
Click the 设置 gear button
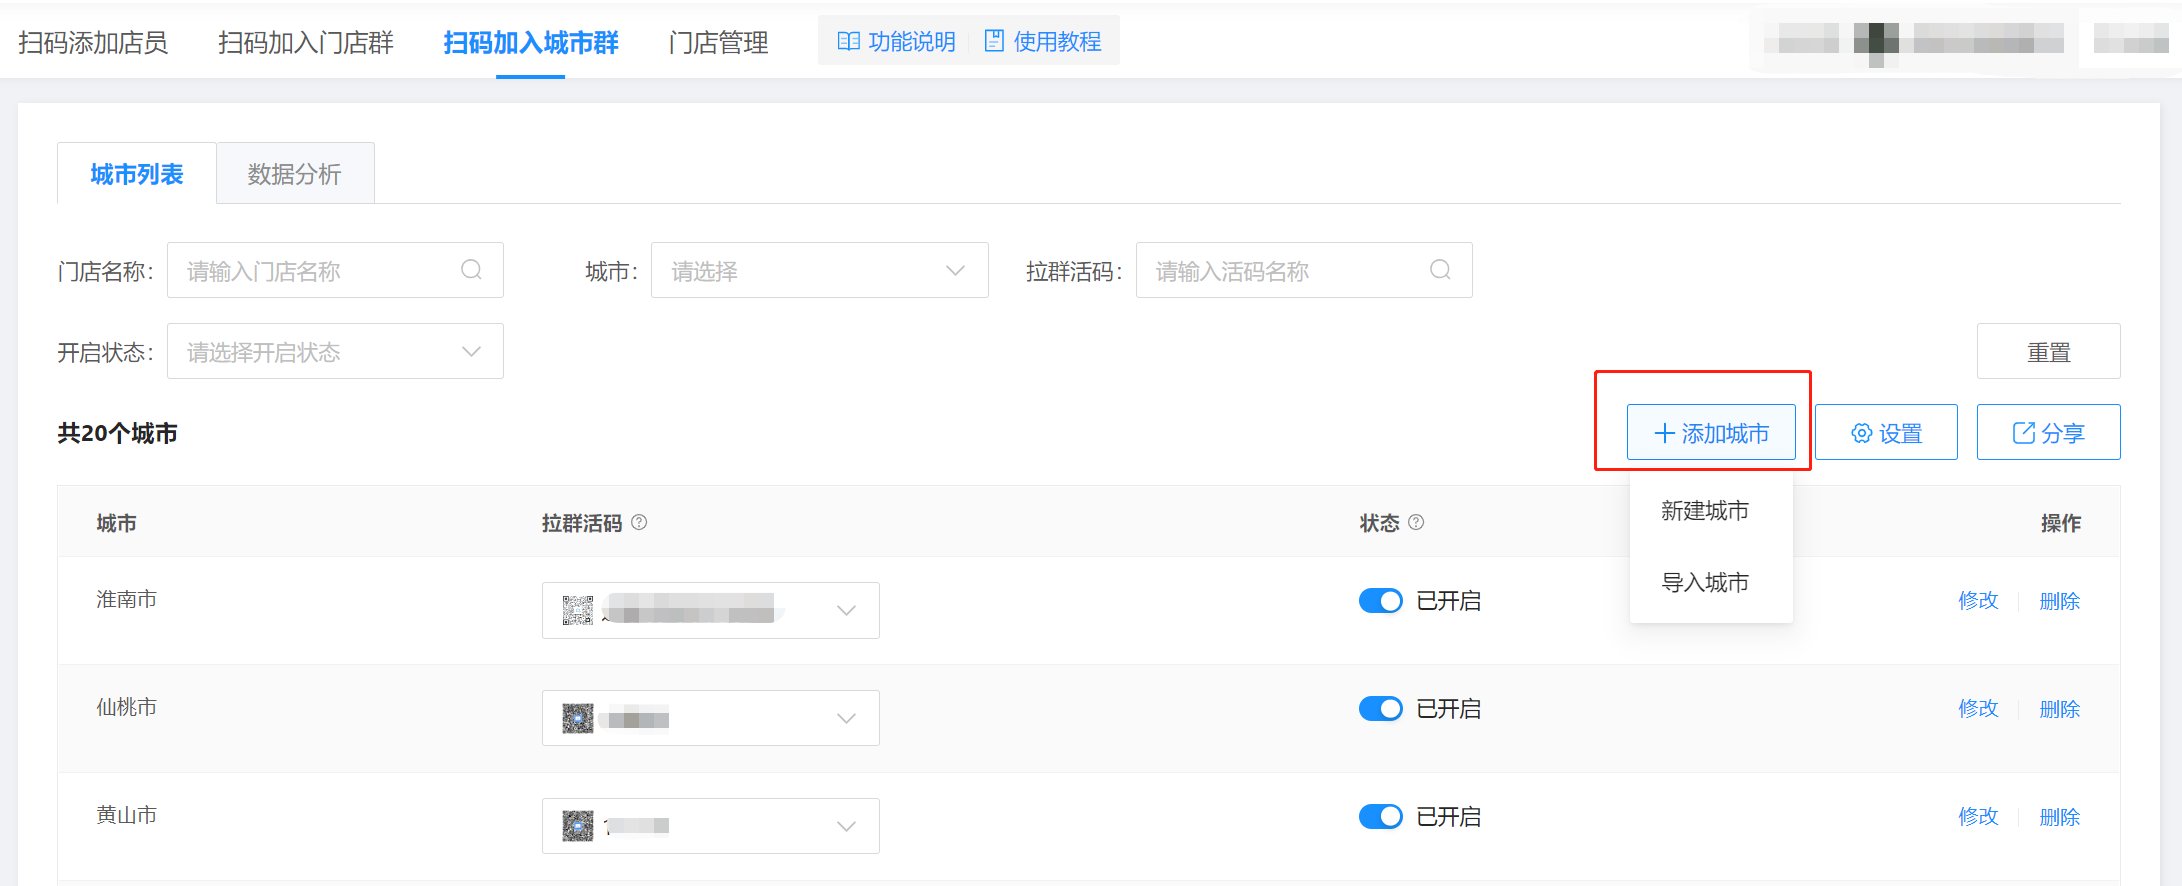coord(1886,433)
